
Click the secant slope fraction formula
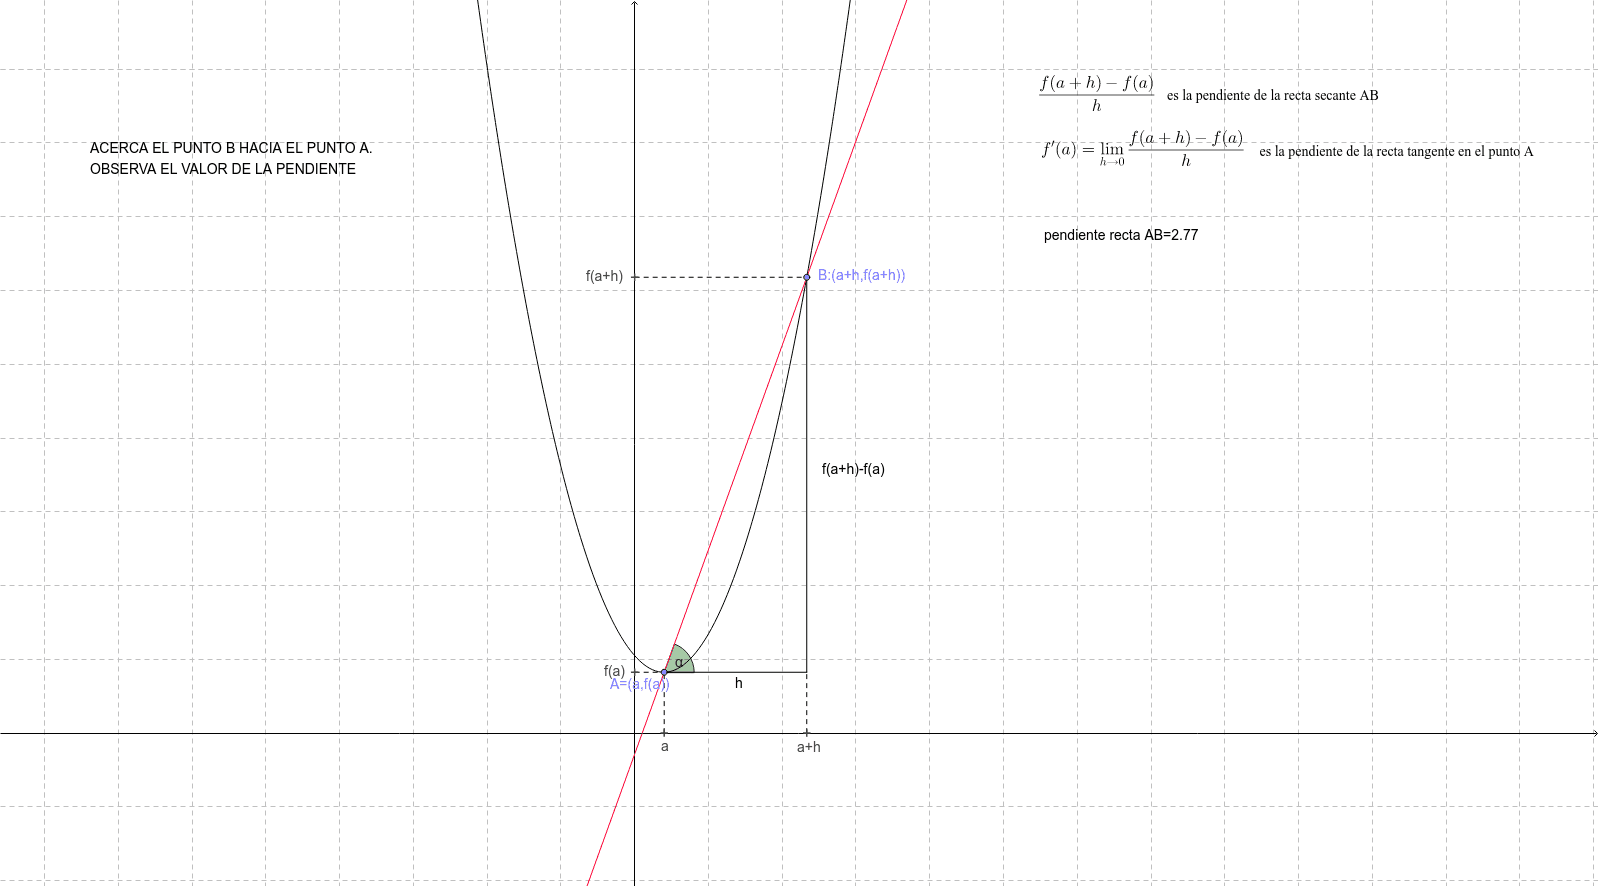(1096, 93)
